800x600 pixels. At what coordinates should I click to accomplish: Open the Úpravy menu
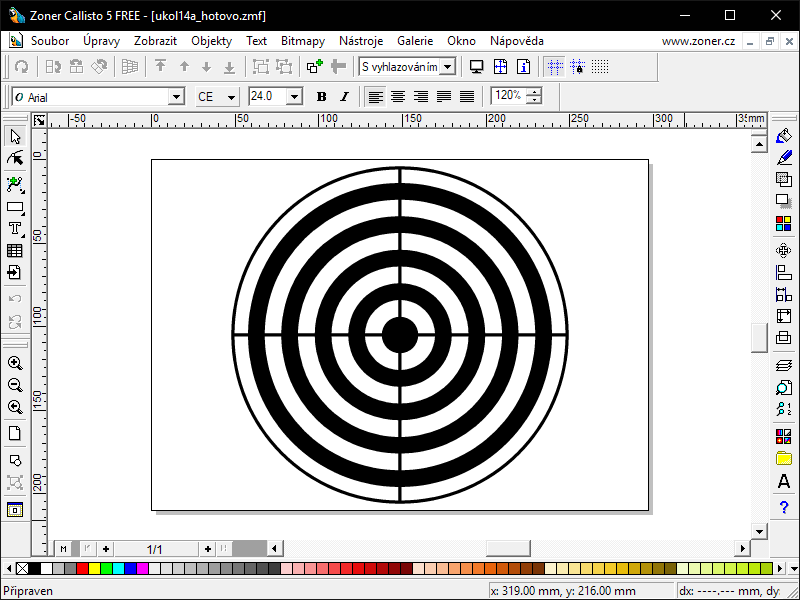click(102, 41)
